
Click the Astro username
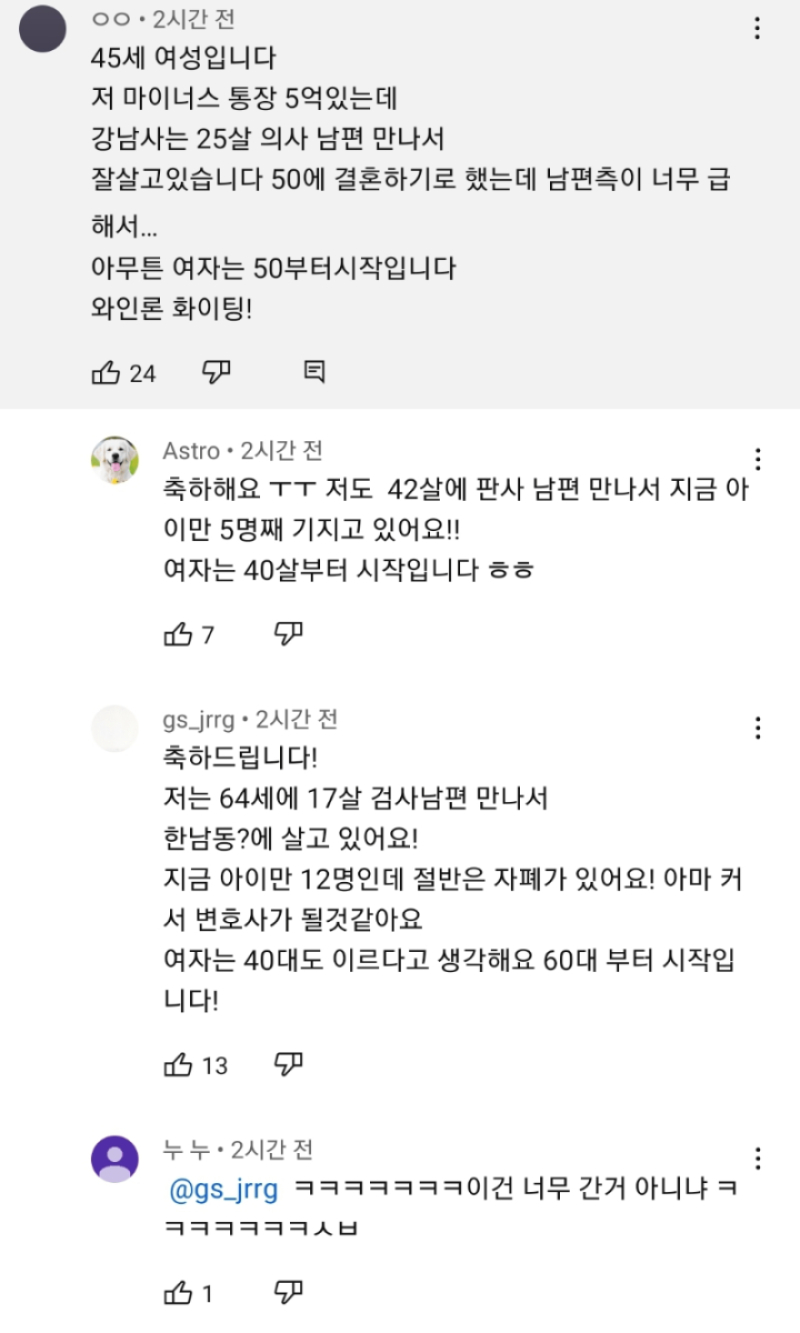pos(191,451)
